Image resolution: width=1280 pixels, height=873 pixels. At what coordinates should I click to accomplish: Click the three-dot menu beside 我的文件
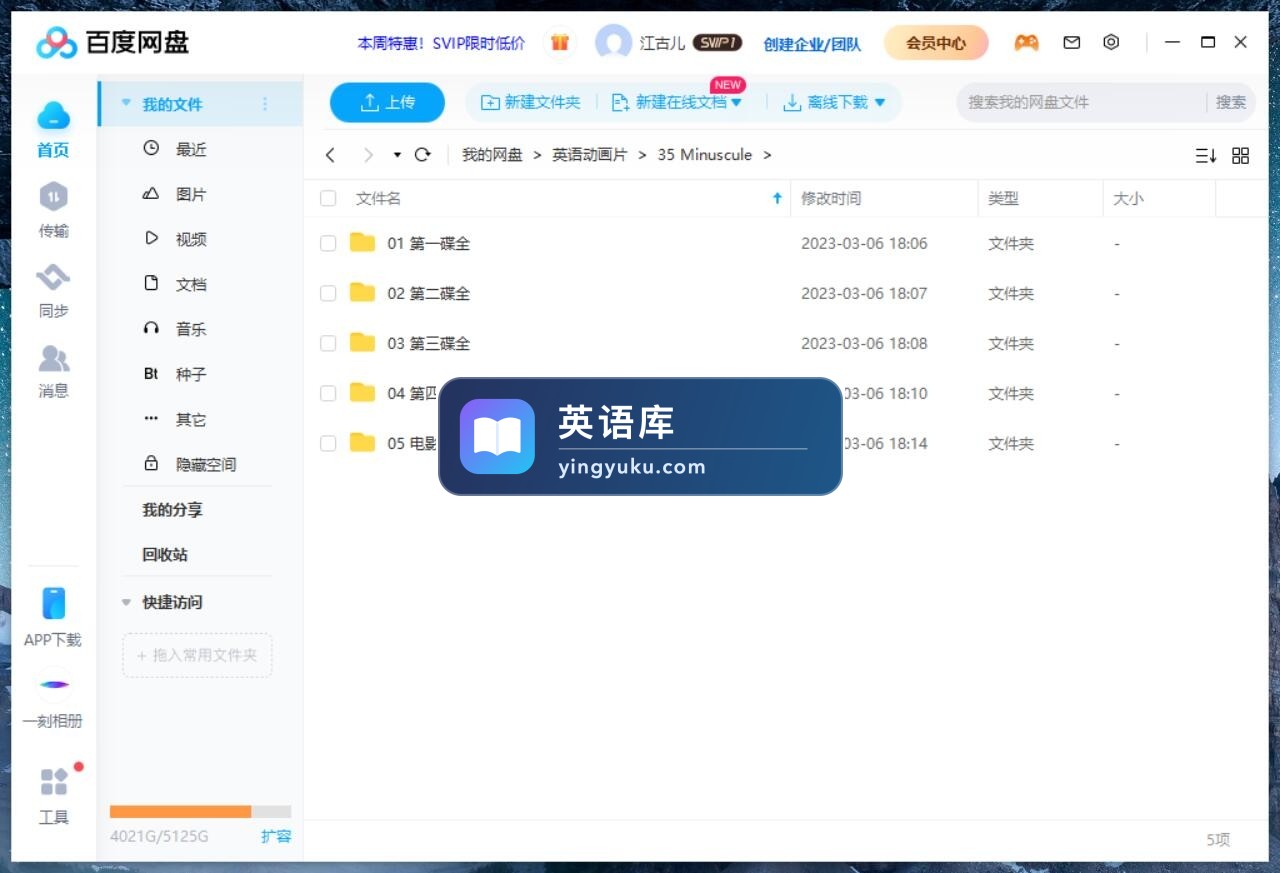click(265, 104)
